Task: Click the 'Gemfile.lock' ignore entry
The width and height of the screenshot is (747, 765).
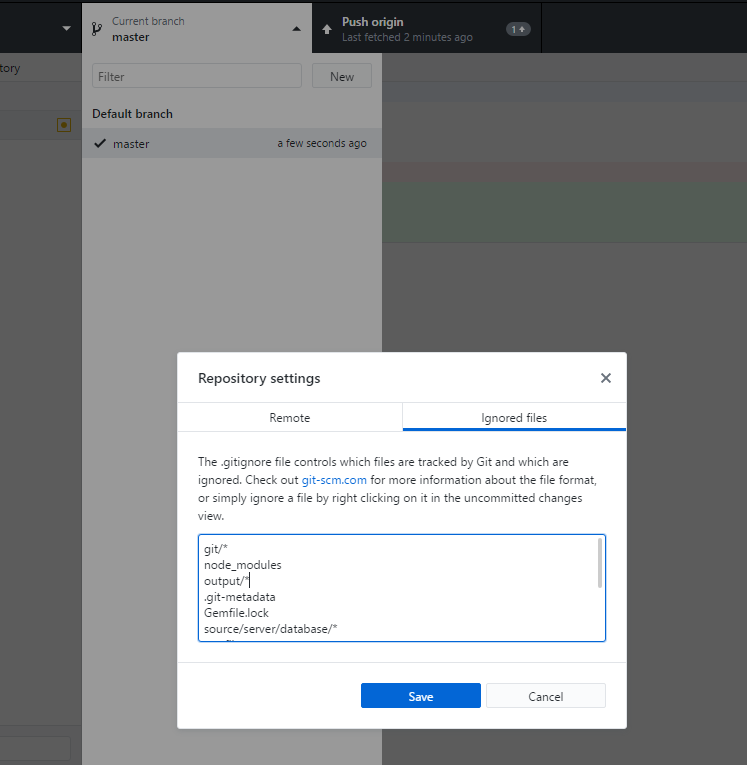Action: point(236,613)
